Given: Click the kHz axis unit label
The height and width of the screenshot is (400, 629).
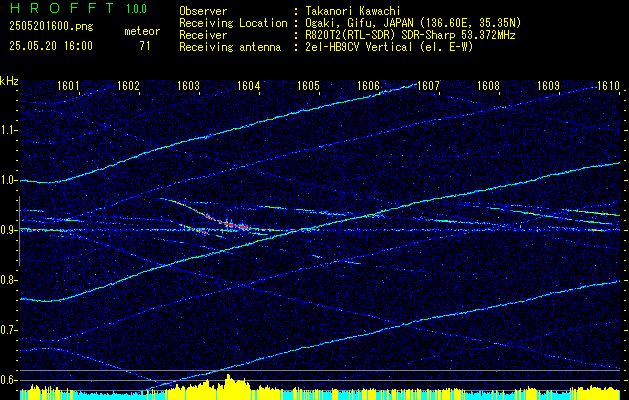Looking at the screenshot, I should click(9, 81).
